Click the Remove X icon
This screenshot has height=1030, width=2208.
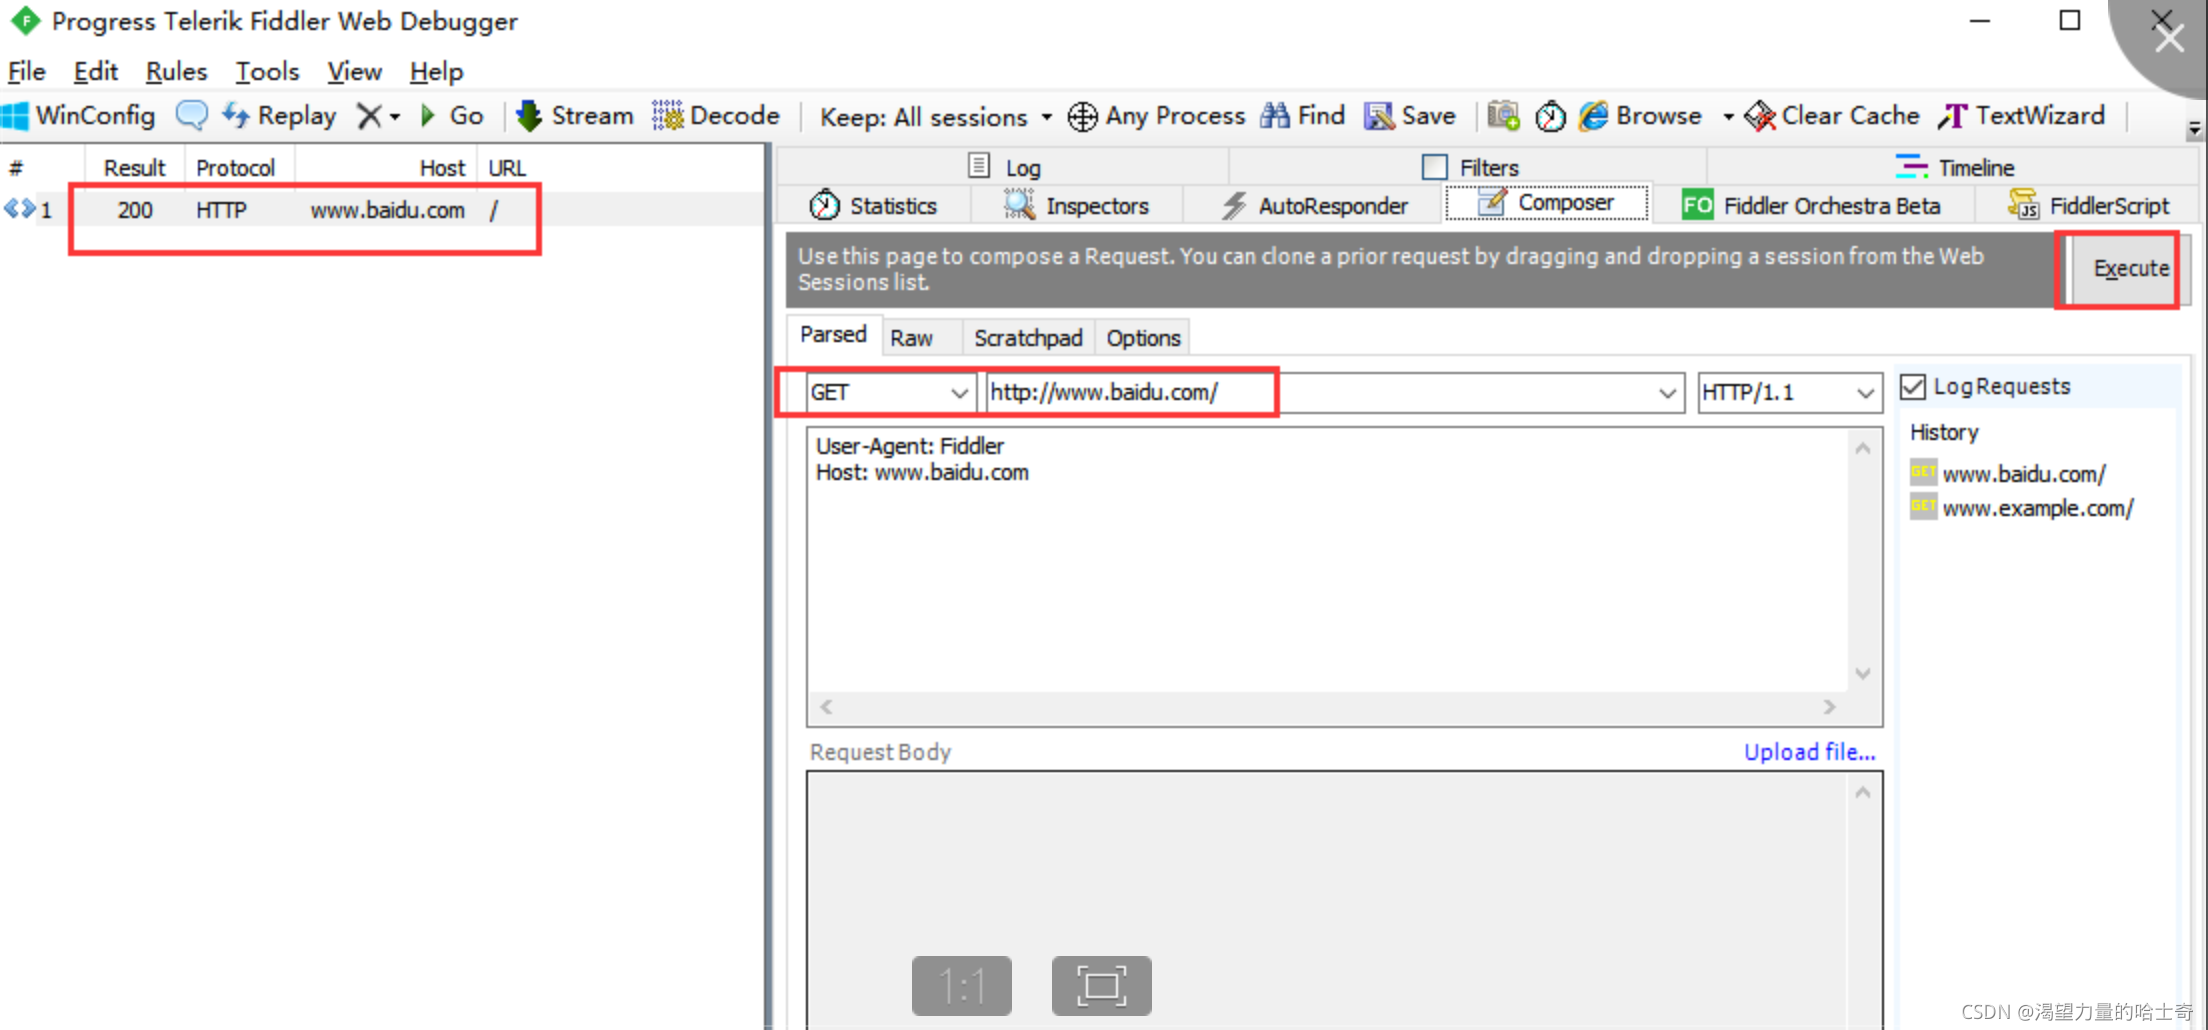[369, 116]
